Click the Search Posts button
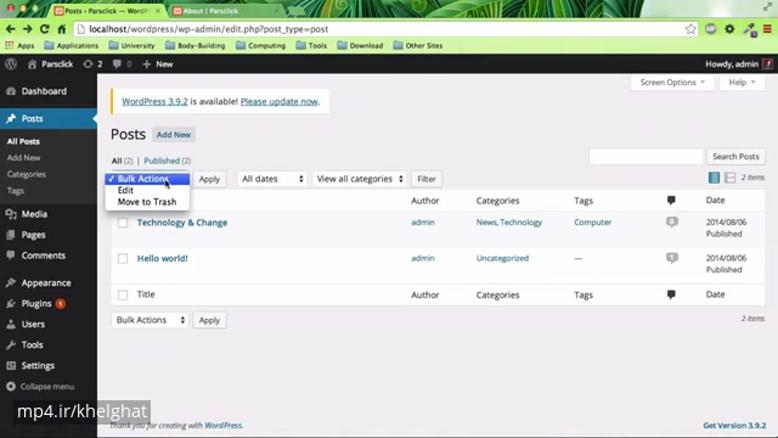The height and width of the screenshot is (438, 778). pos(736,156)
